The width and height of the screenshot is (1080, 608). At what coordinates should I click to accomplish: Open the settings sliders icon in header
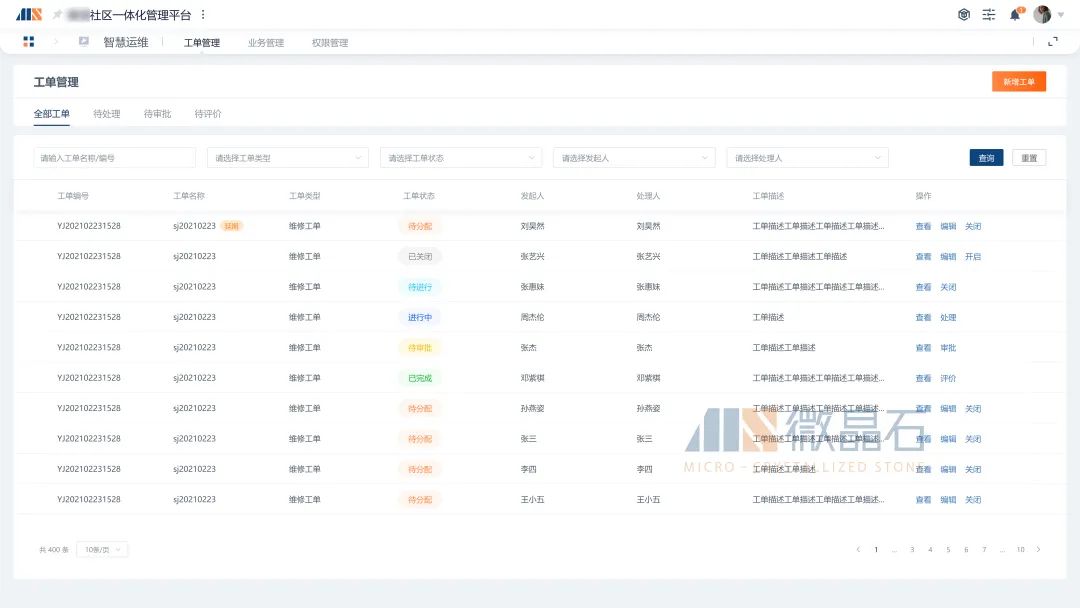point(989,15)
